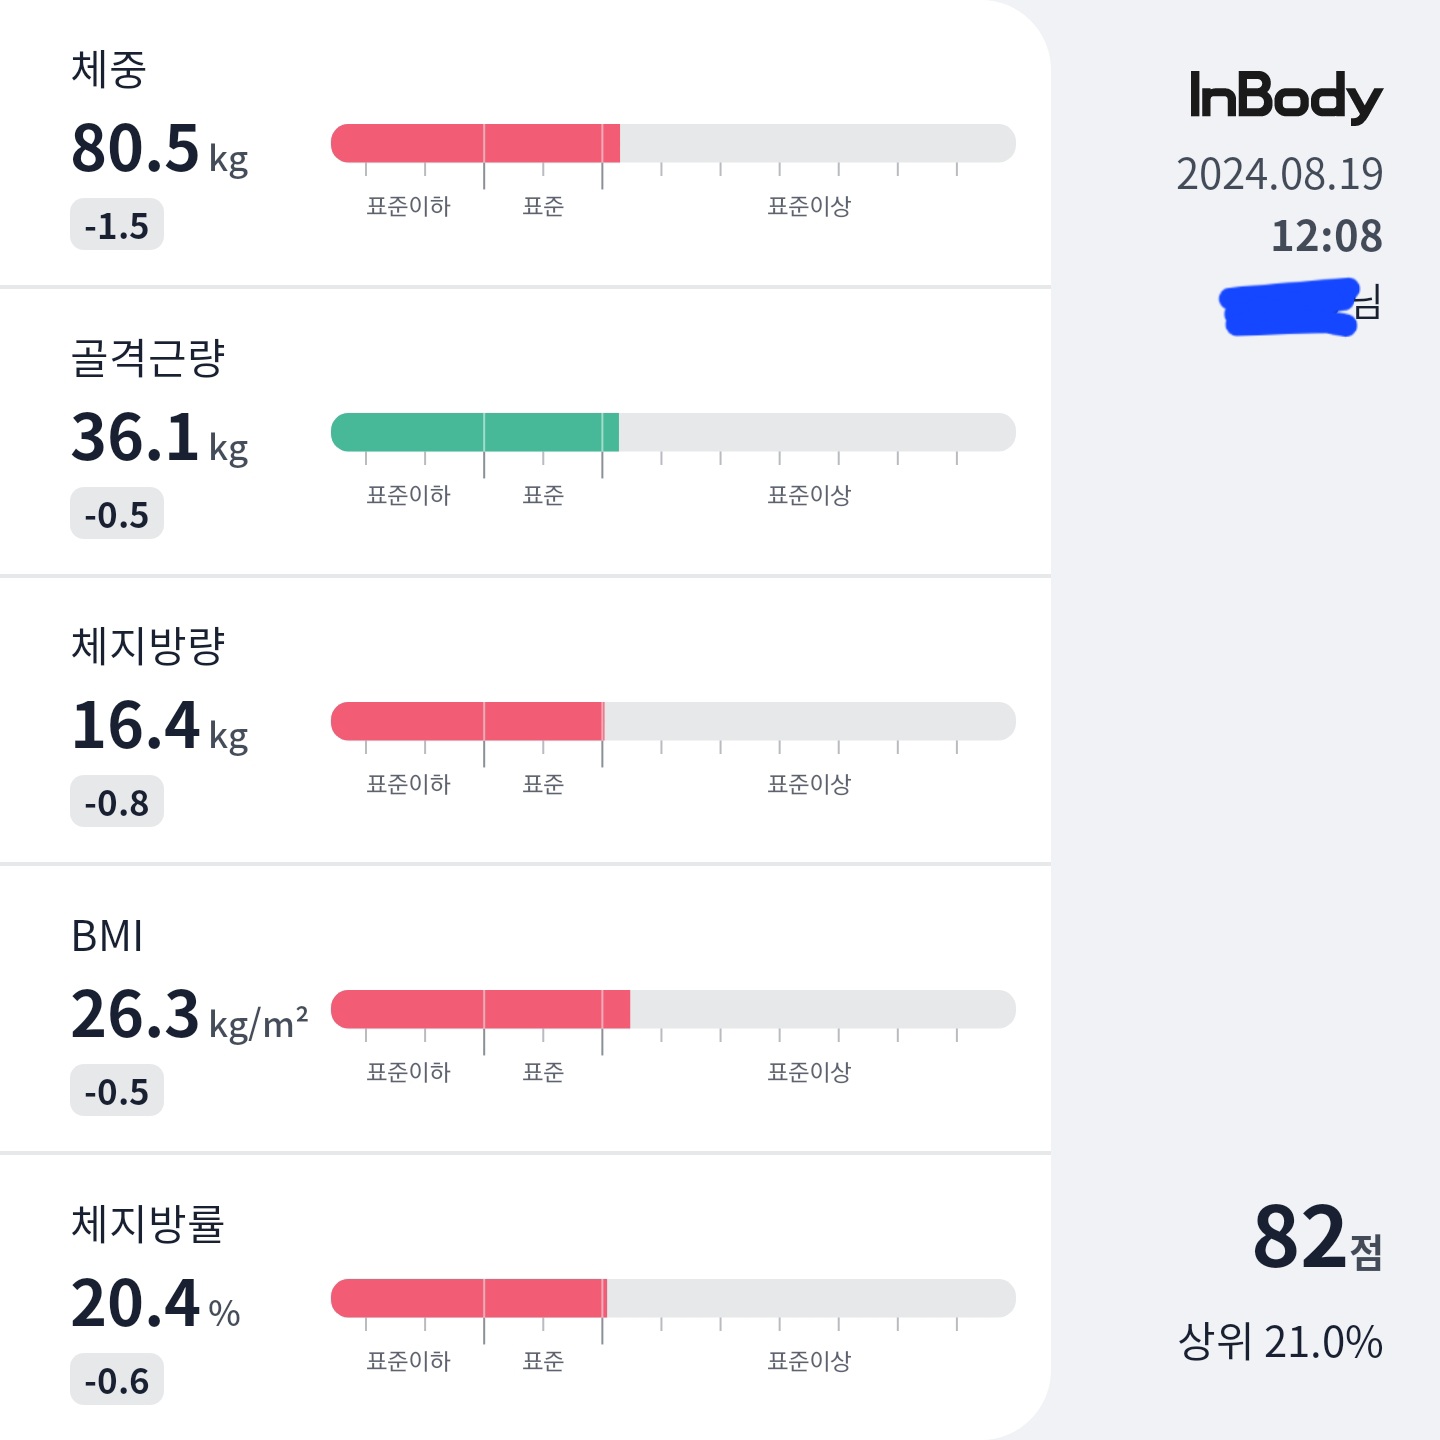The height and width of the screenshot is (1440, 1440).
Task: Click the 26.3 kg/m² BMI value
Action: tap(190, 1015)
